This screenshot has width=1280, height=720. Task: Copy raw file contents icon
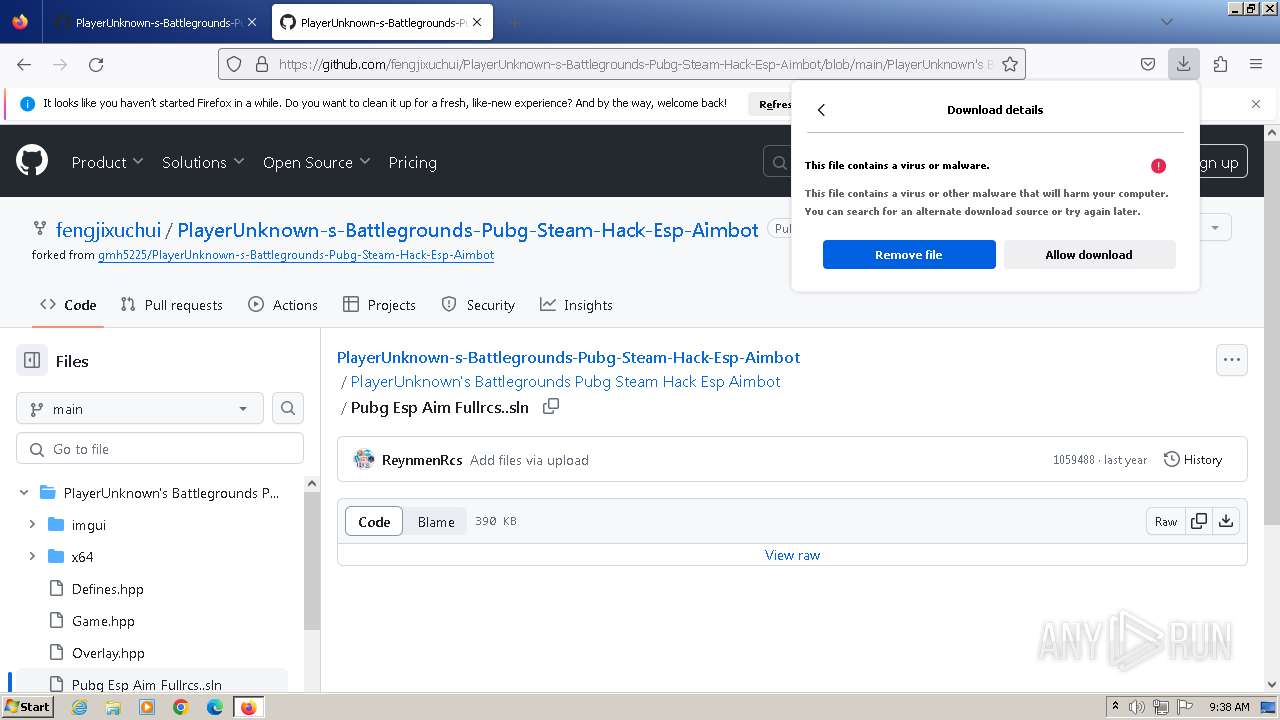[1198, 521]
